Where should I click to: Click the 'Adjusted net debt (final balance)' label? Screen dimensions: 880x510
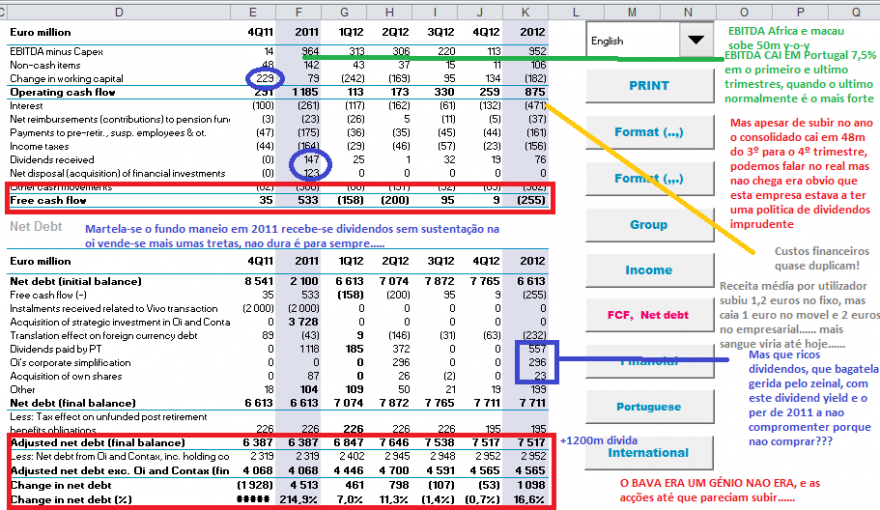pos(98,443)
